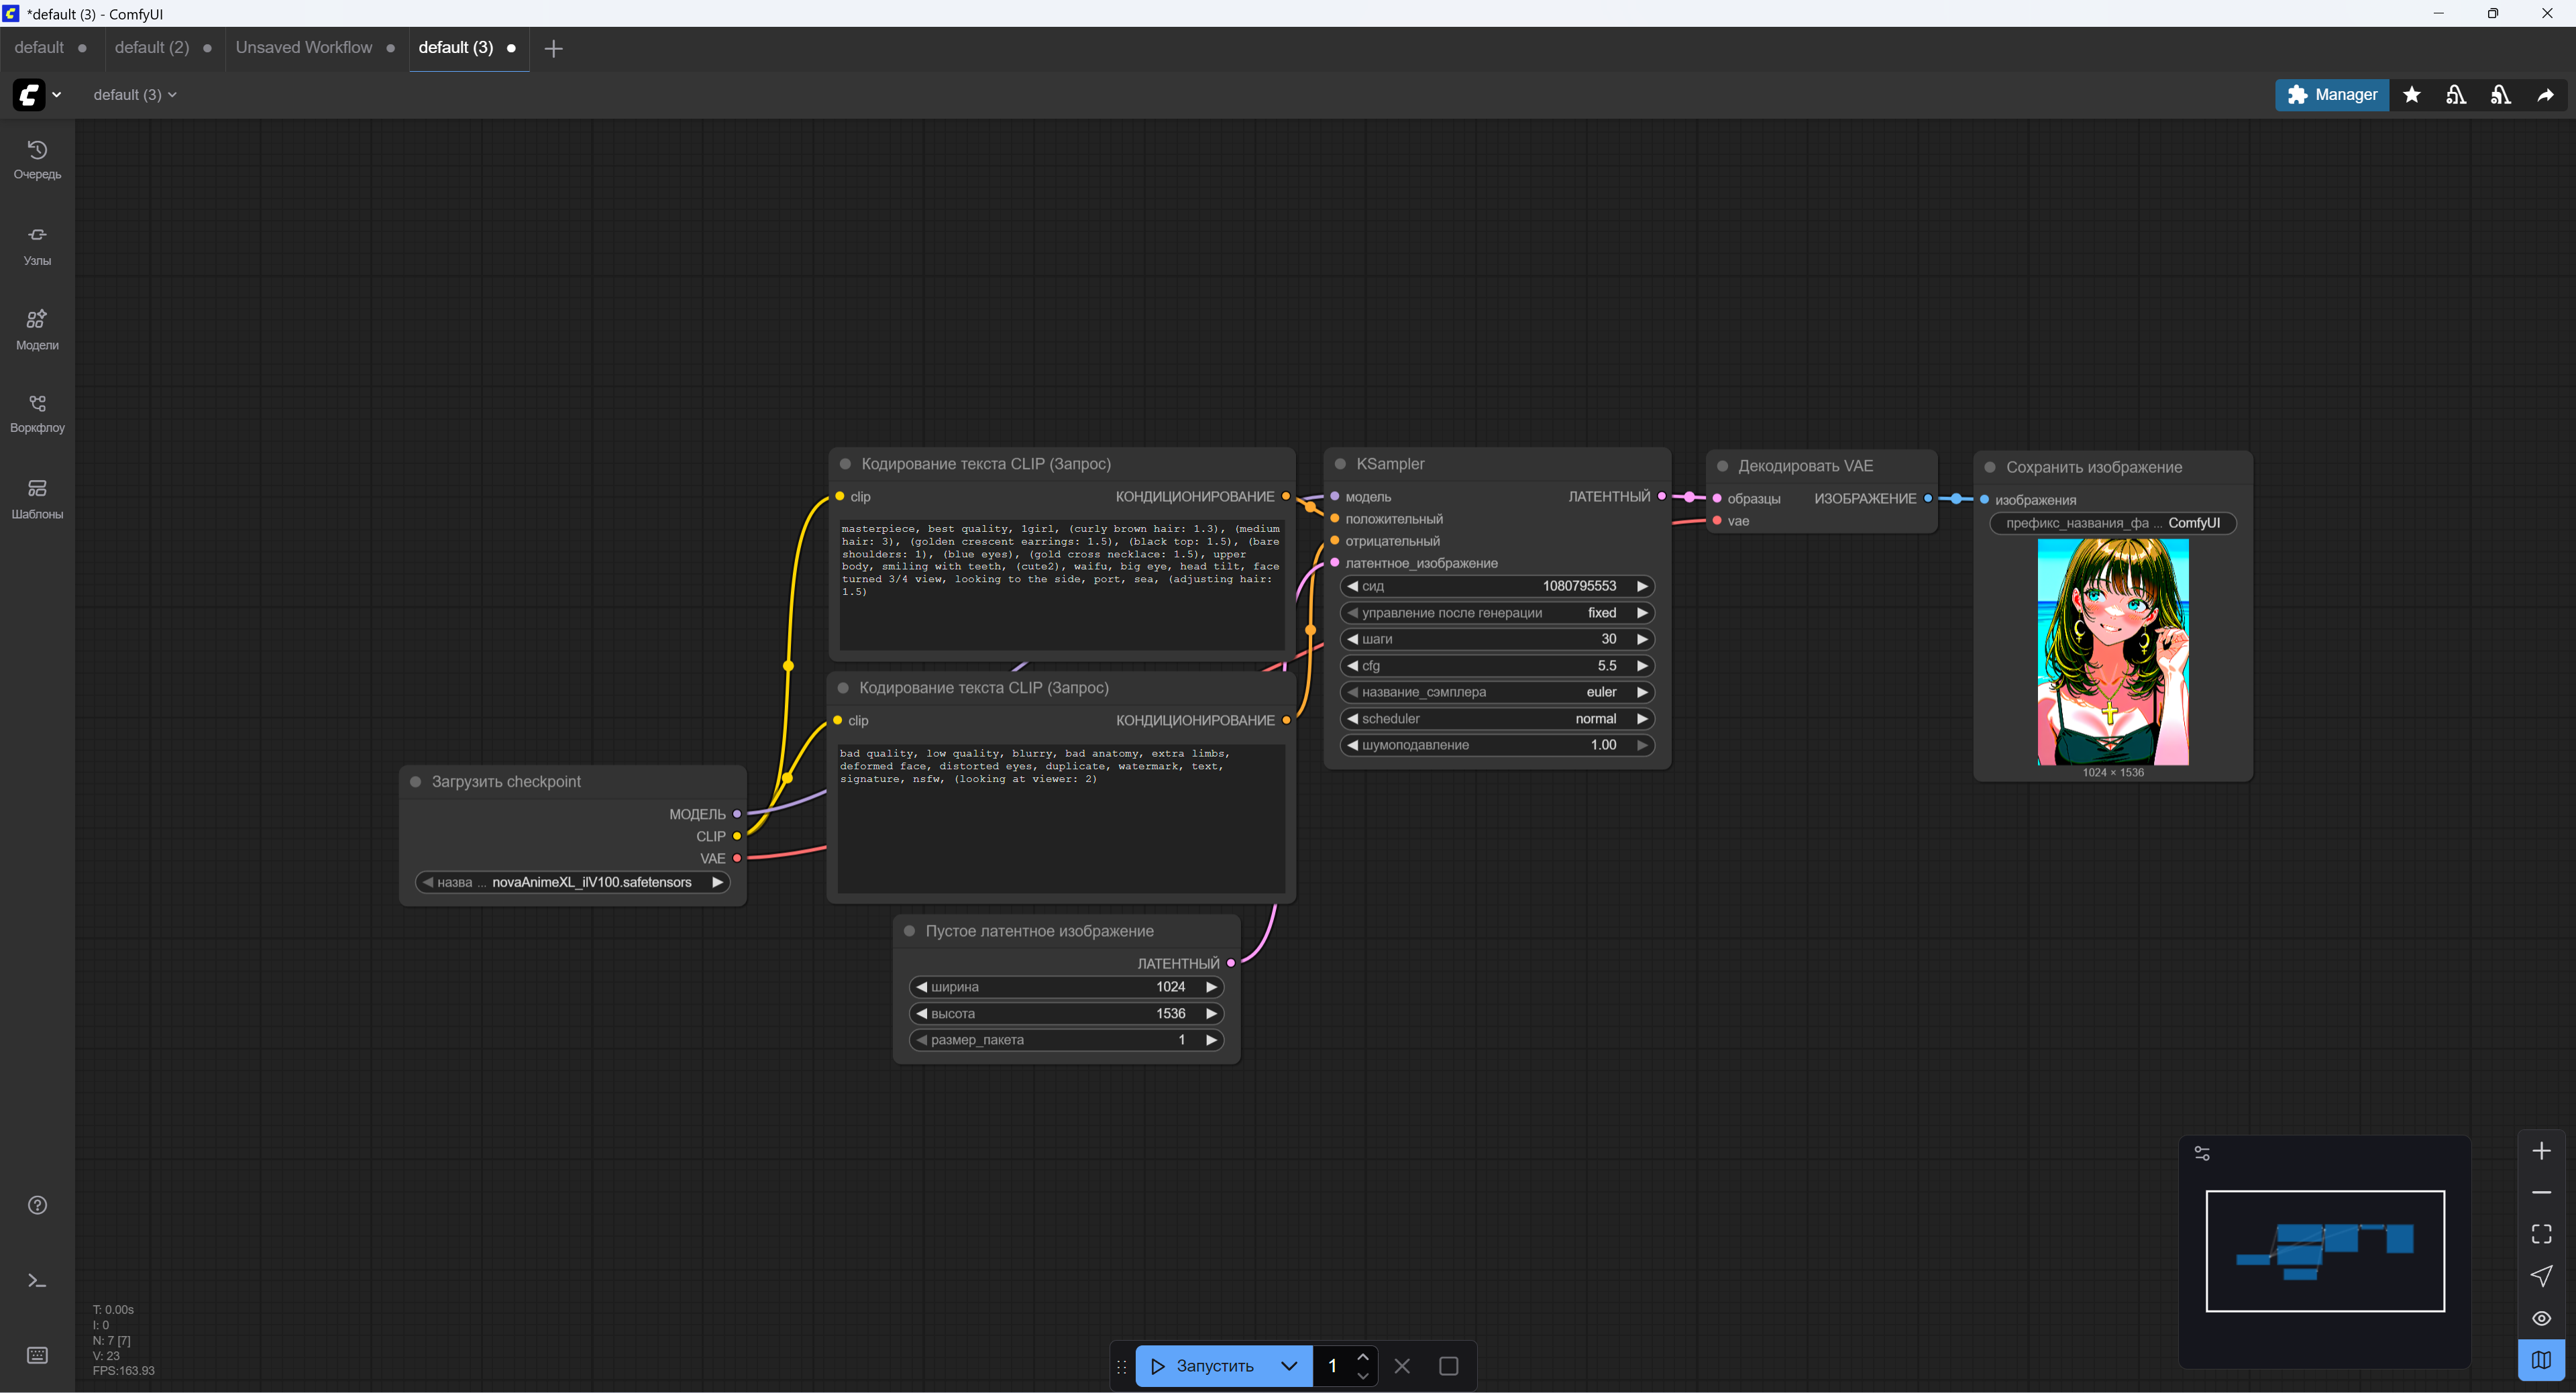The image size is (2576, 1393).
Task: Expand the Run button dropdown arrow
Action: coord(1289,1366)
